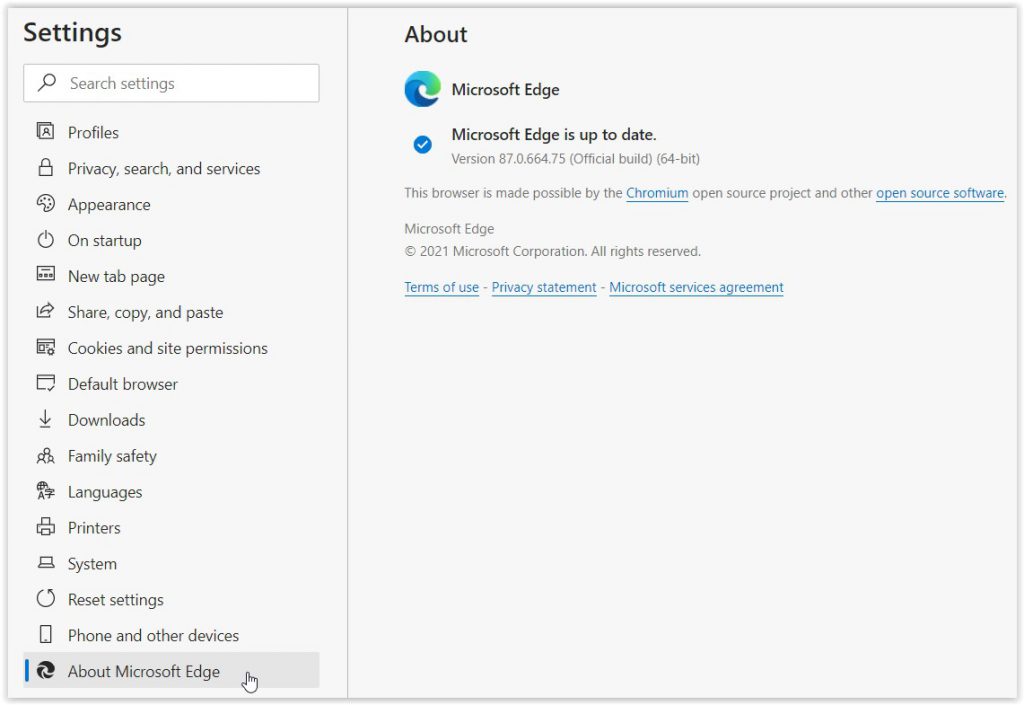Click 'Microsoft Edge is up to date.' text

pyautogui.click(x=554, y=134)
